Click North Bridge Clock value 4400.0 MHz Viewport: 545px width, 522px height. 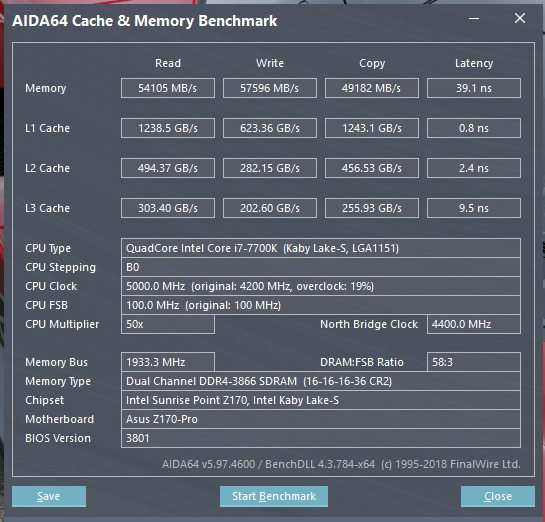[474, 324]
